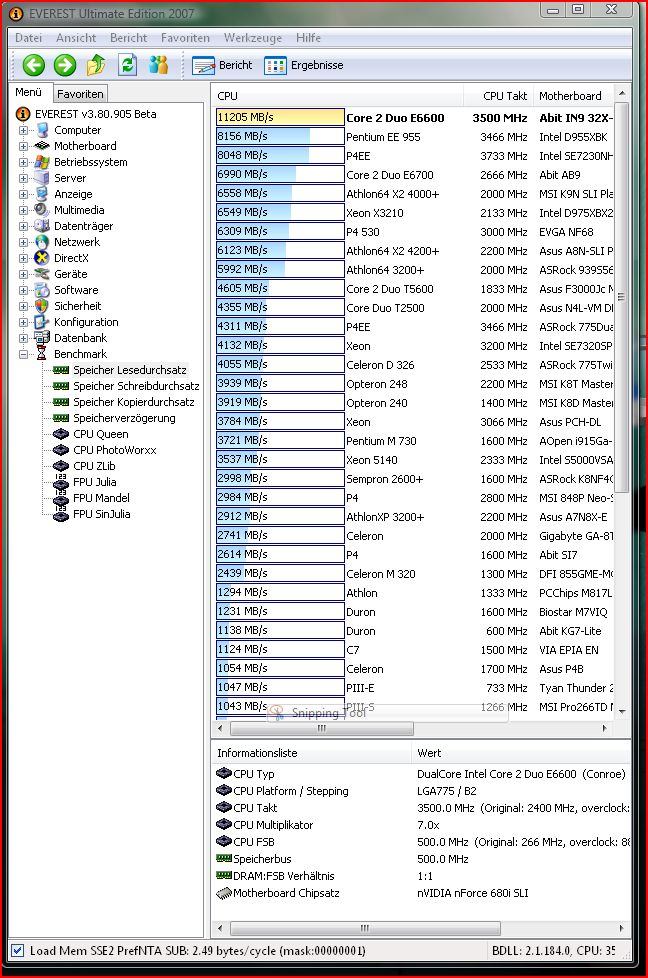Toggle the Load Mem SSE2 status checkbox
Screen dimensions: 648x978
click(x=17, y=951)
